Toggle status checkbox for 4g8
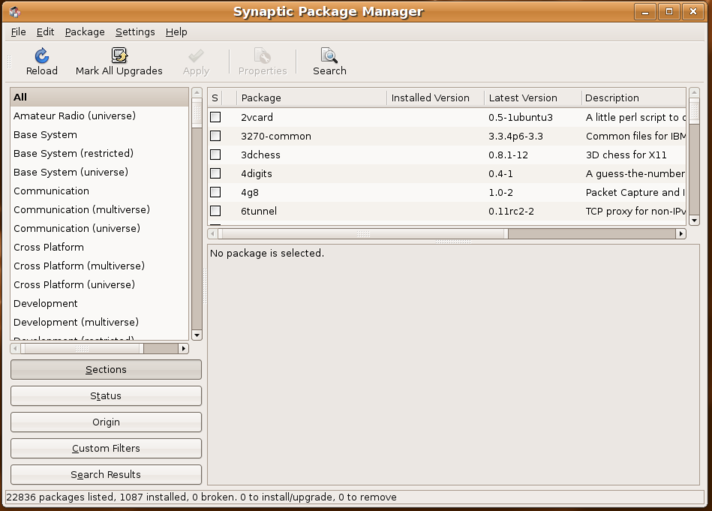 (216, 192)
